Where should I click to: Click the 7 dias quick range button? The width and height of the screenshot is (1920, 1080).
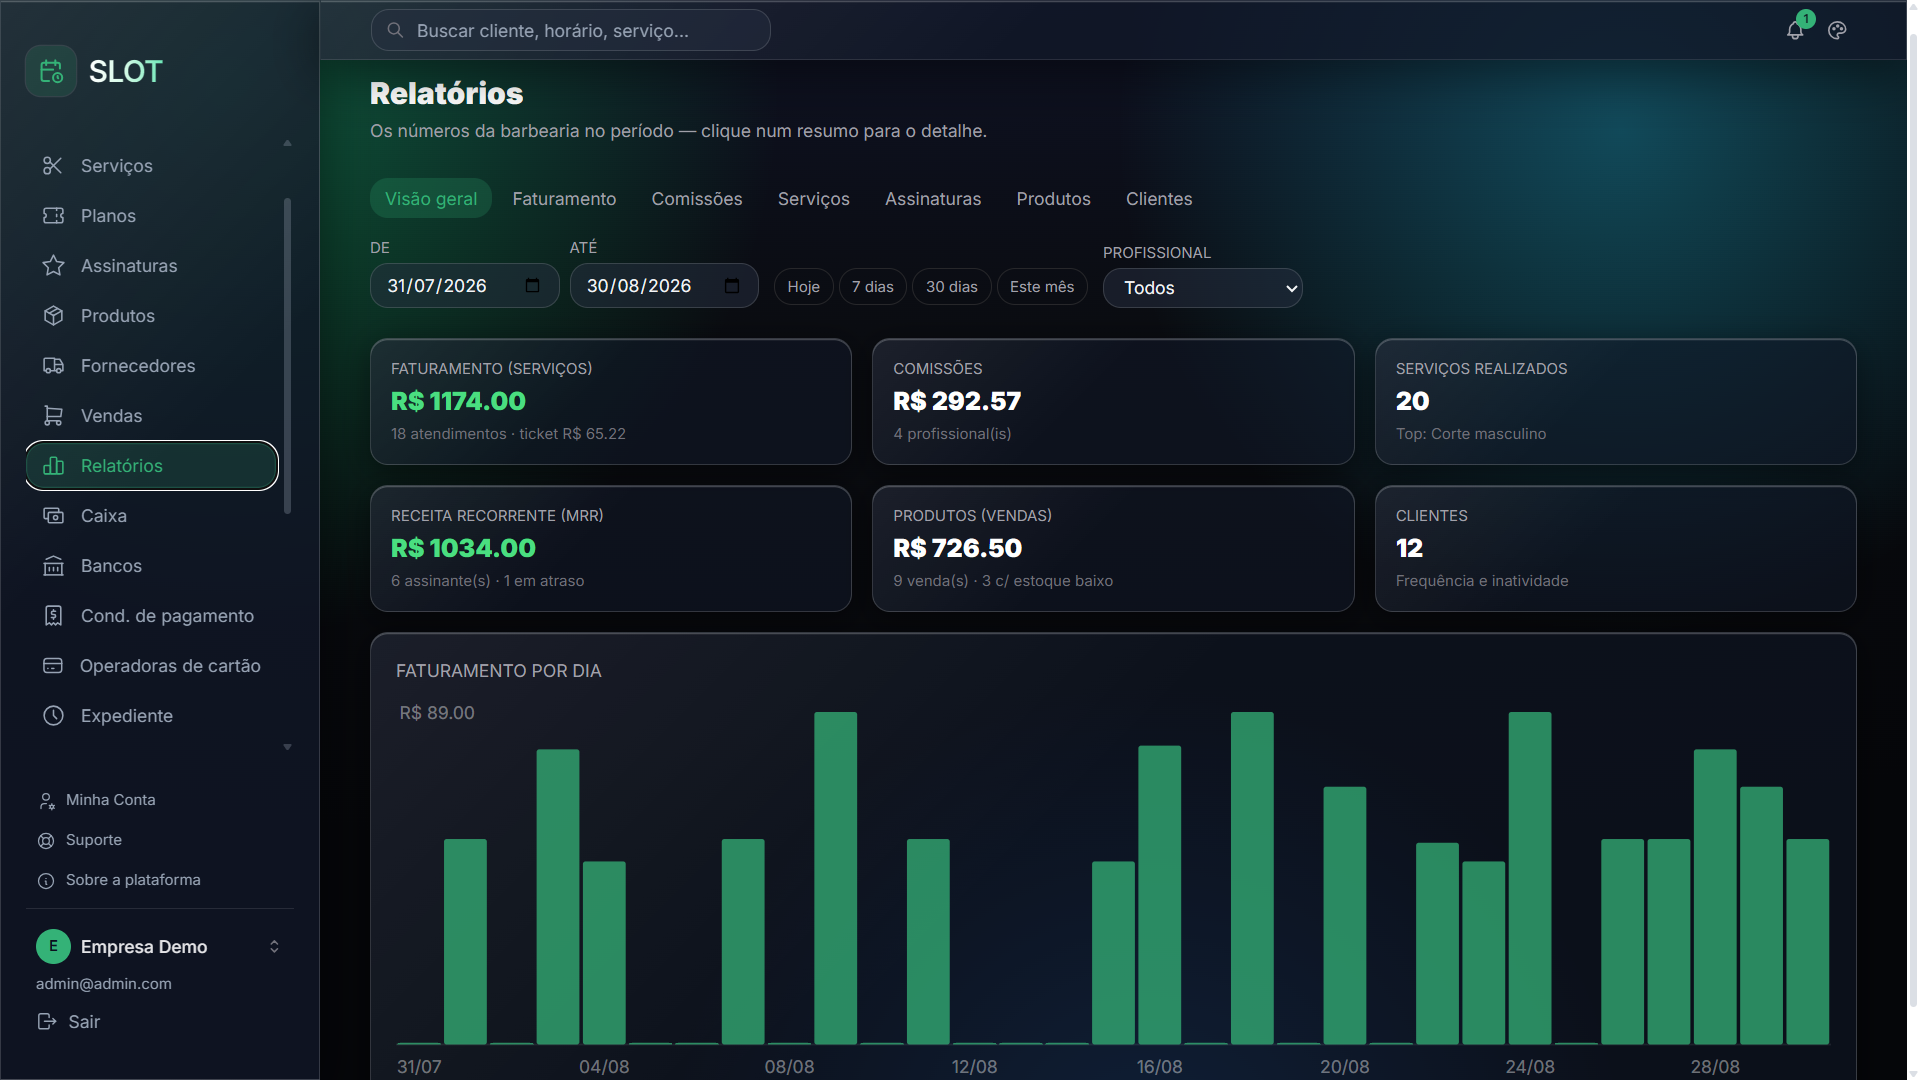(x=873, y=287)
